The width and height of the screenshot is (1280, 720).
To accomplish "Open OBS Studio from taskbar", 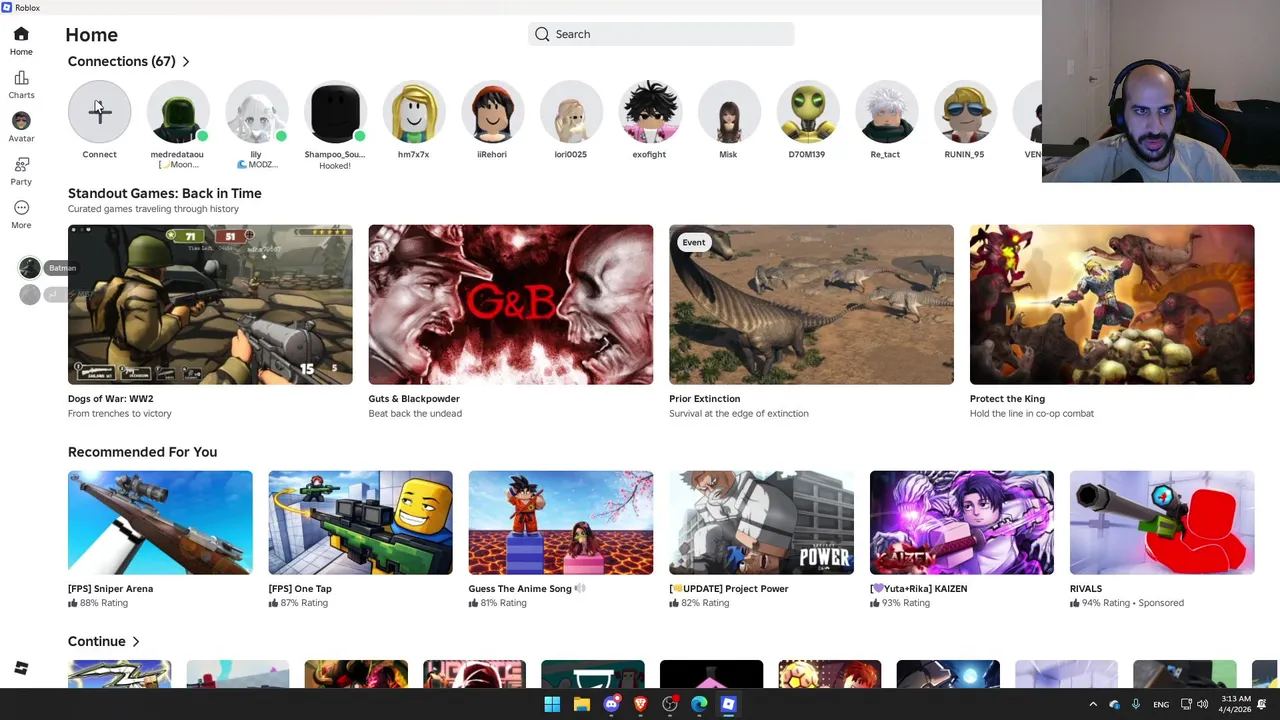I will pos(670,704).
